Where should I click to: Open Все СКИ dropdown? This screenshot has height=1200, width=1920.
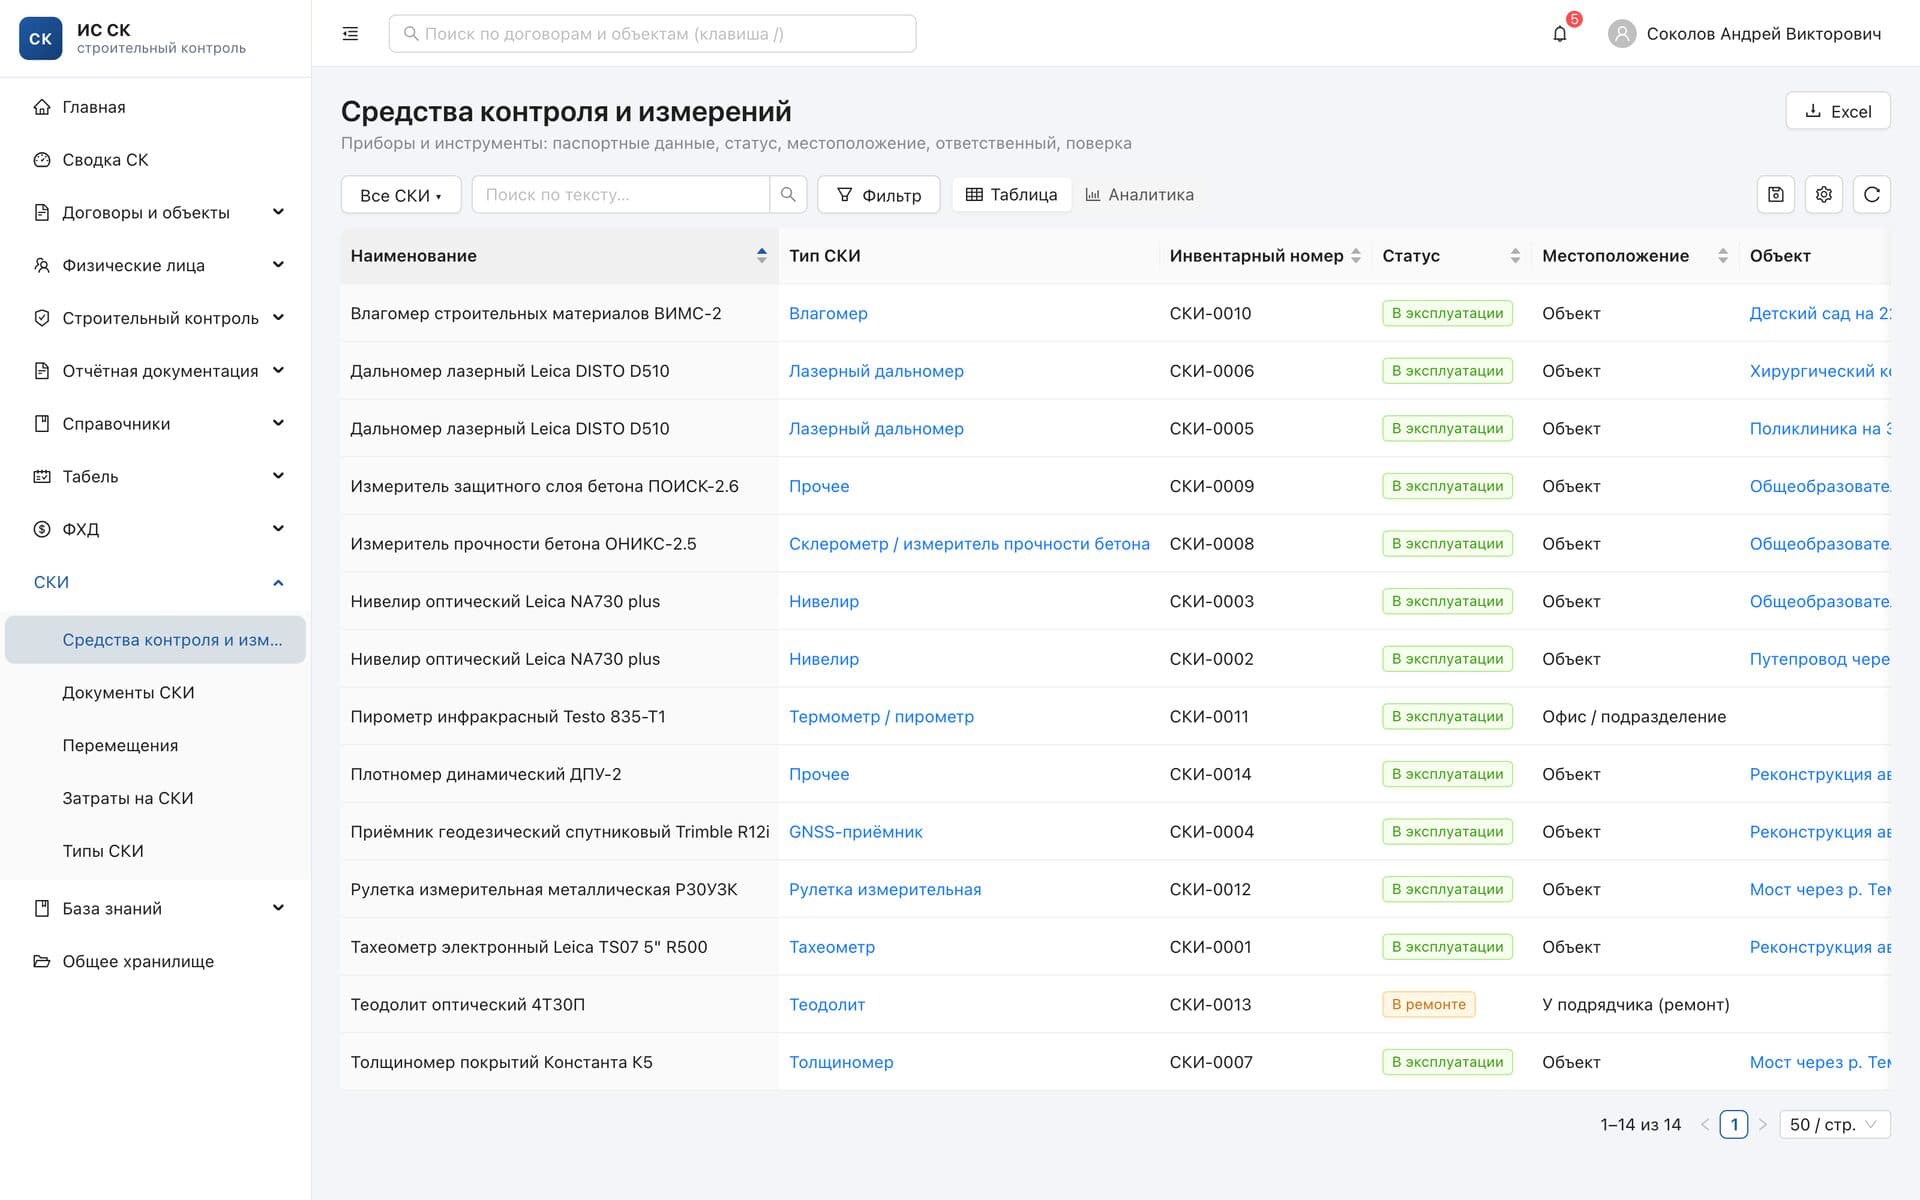click(x=401, y=195)
